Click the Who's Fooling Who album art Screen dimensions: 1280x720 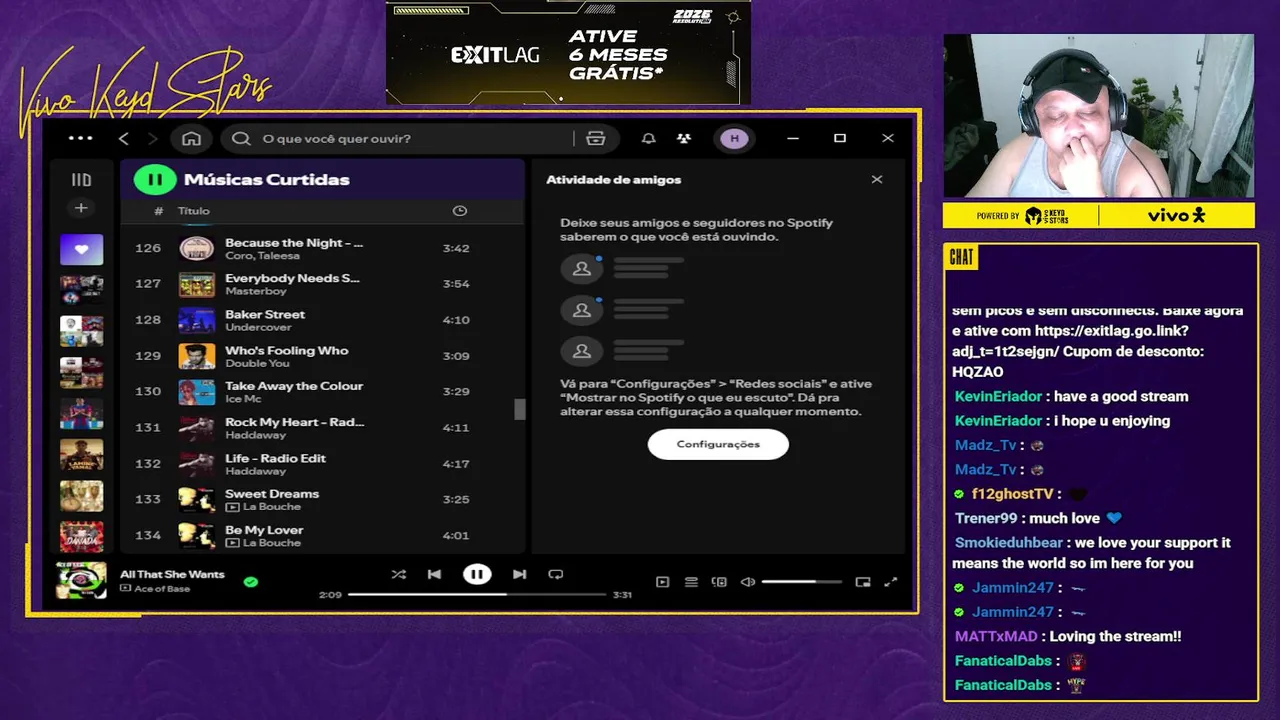pos(196,356)
